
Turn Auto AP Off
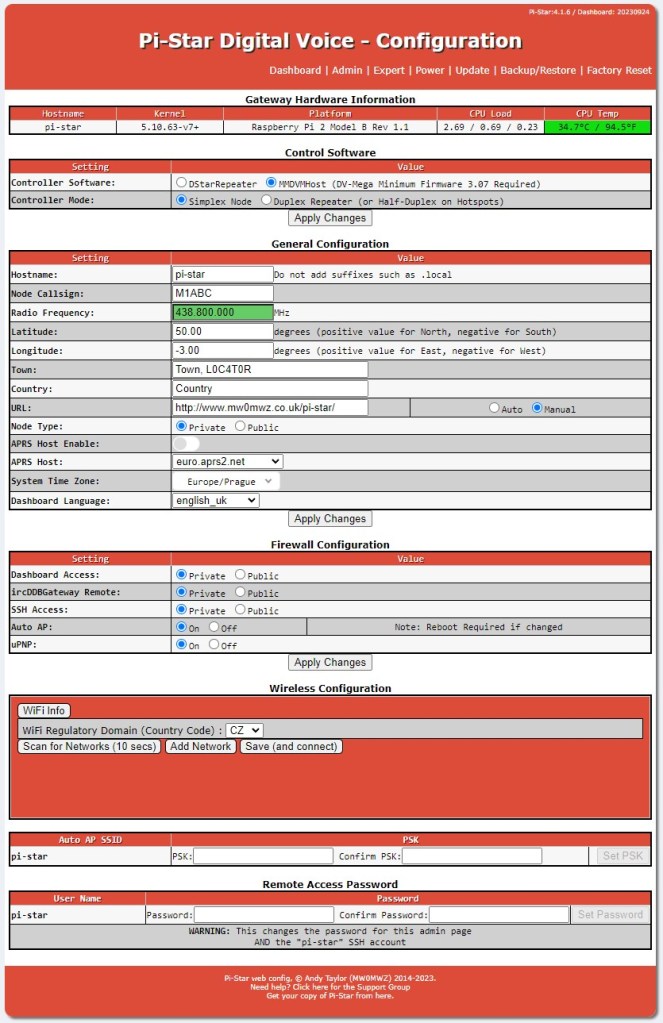pos(215,627)
